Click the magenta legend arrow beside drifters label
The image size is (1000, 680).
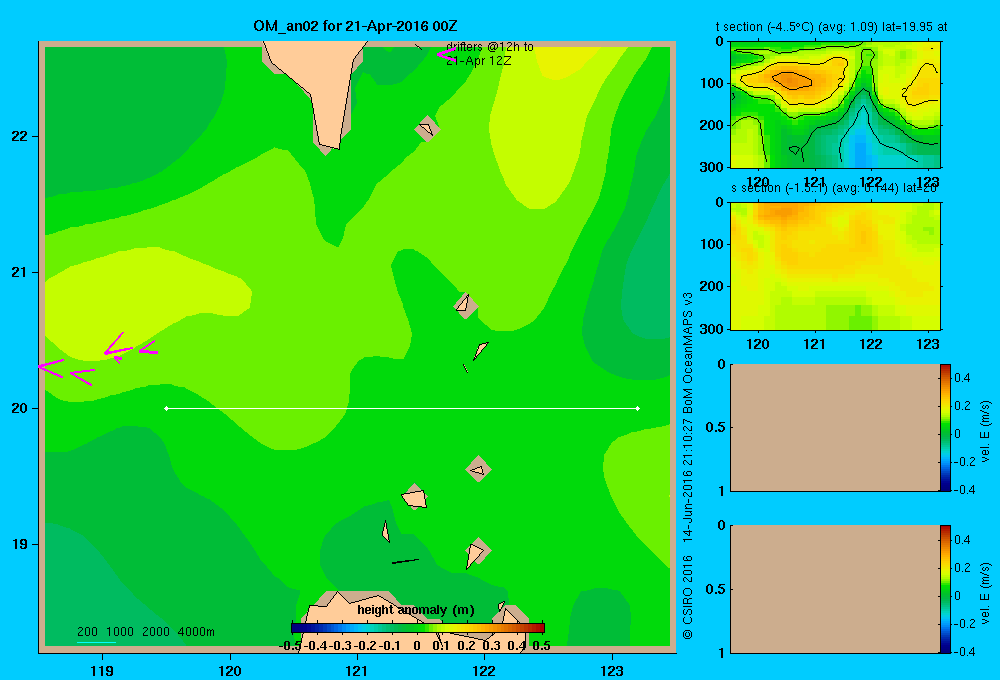(x=446, y=54)
